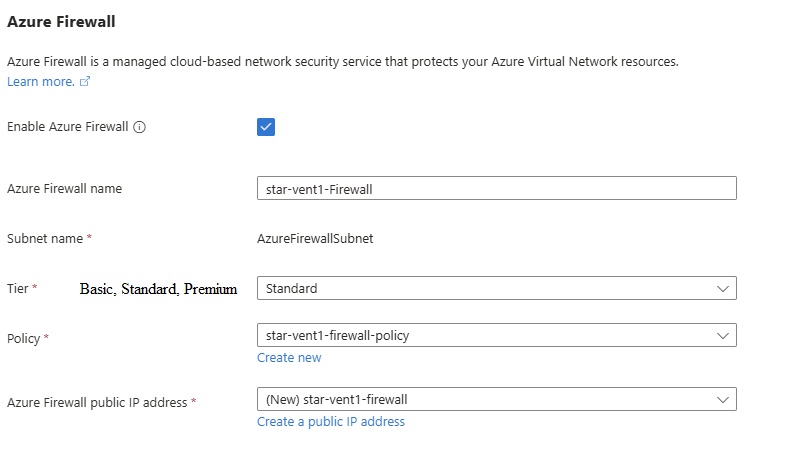The width and height of the screenshot is (798, 468).
Task: Click the chevron arrow of the Tier dropdown
Action: [x=723, y=288]
